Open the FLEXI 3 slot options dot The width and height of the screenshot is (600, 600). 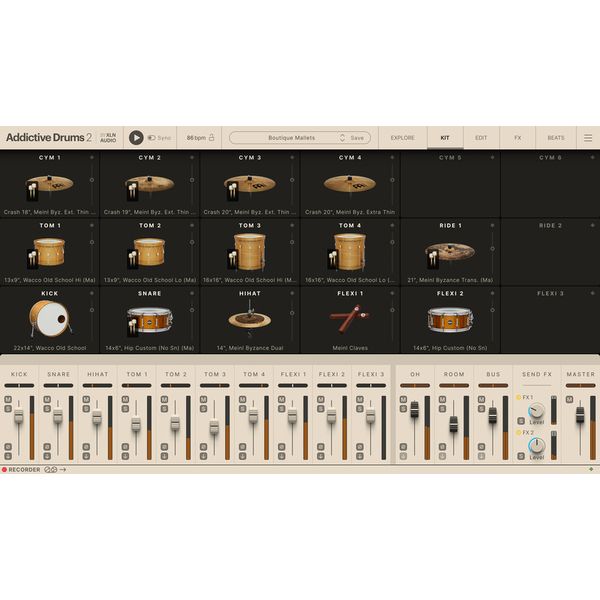click(x=592, y=293)
